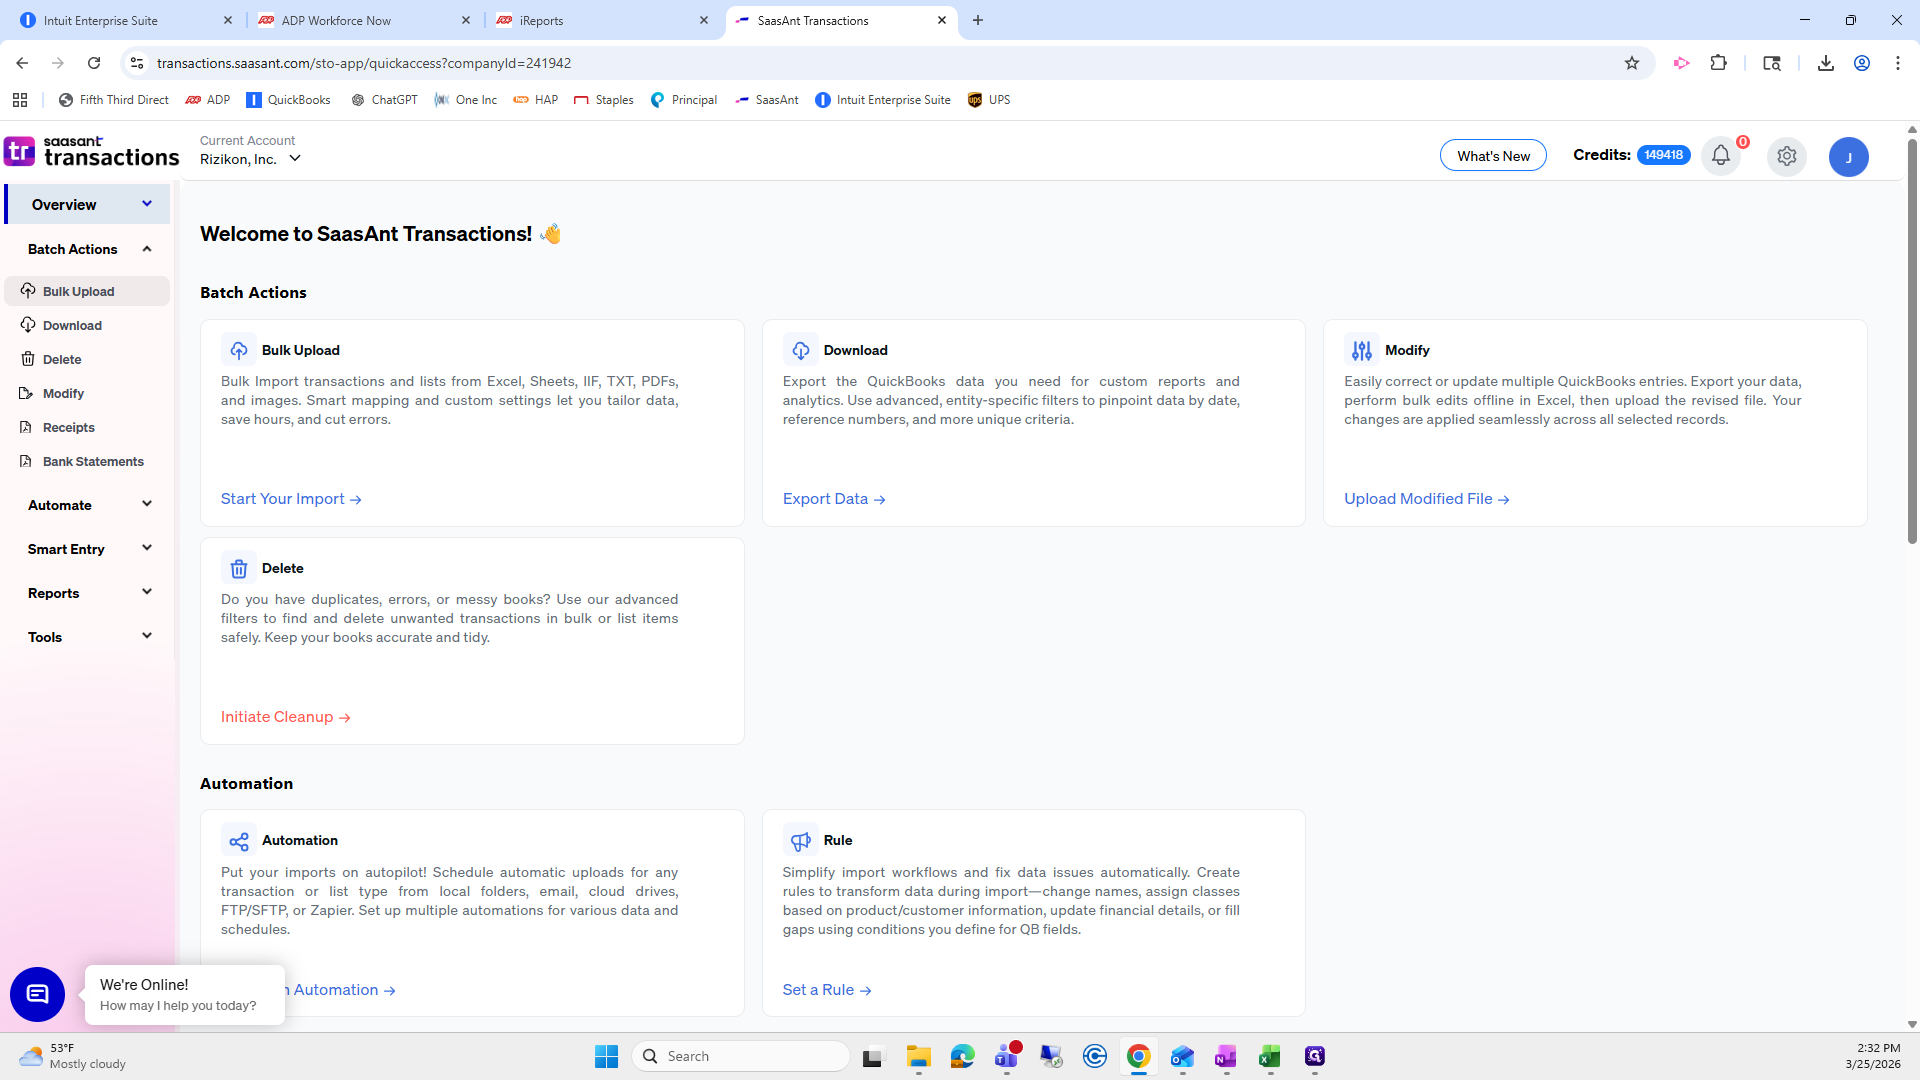Image resolution: width=1920 pixels, height=1080 pixels.
Task: Click the live chat bubble icon
Action: 37,994
